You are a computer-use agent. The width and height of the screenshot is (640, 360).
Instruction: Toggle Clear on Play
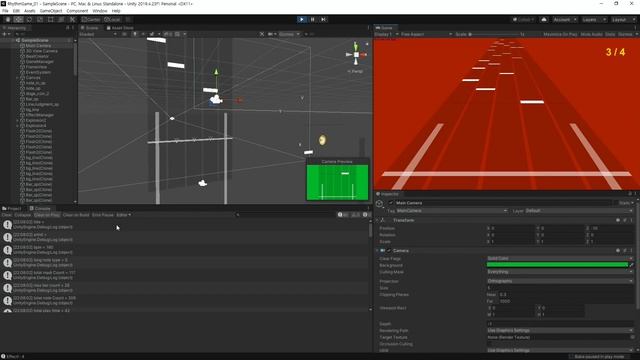point(47,215)
